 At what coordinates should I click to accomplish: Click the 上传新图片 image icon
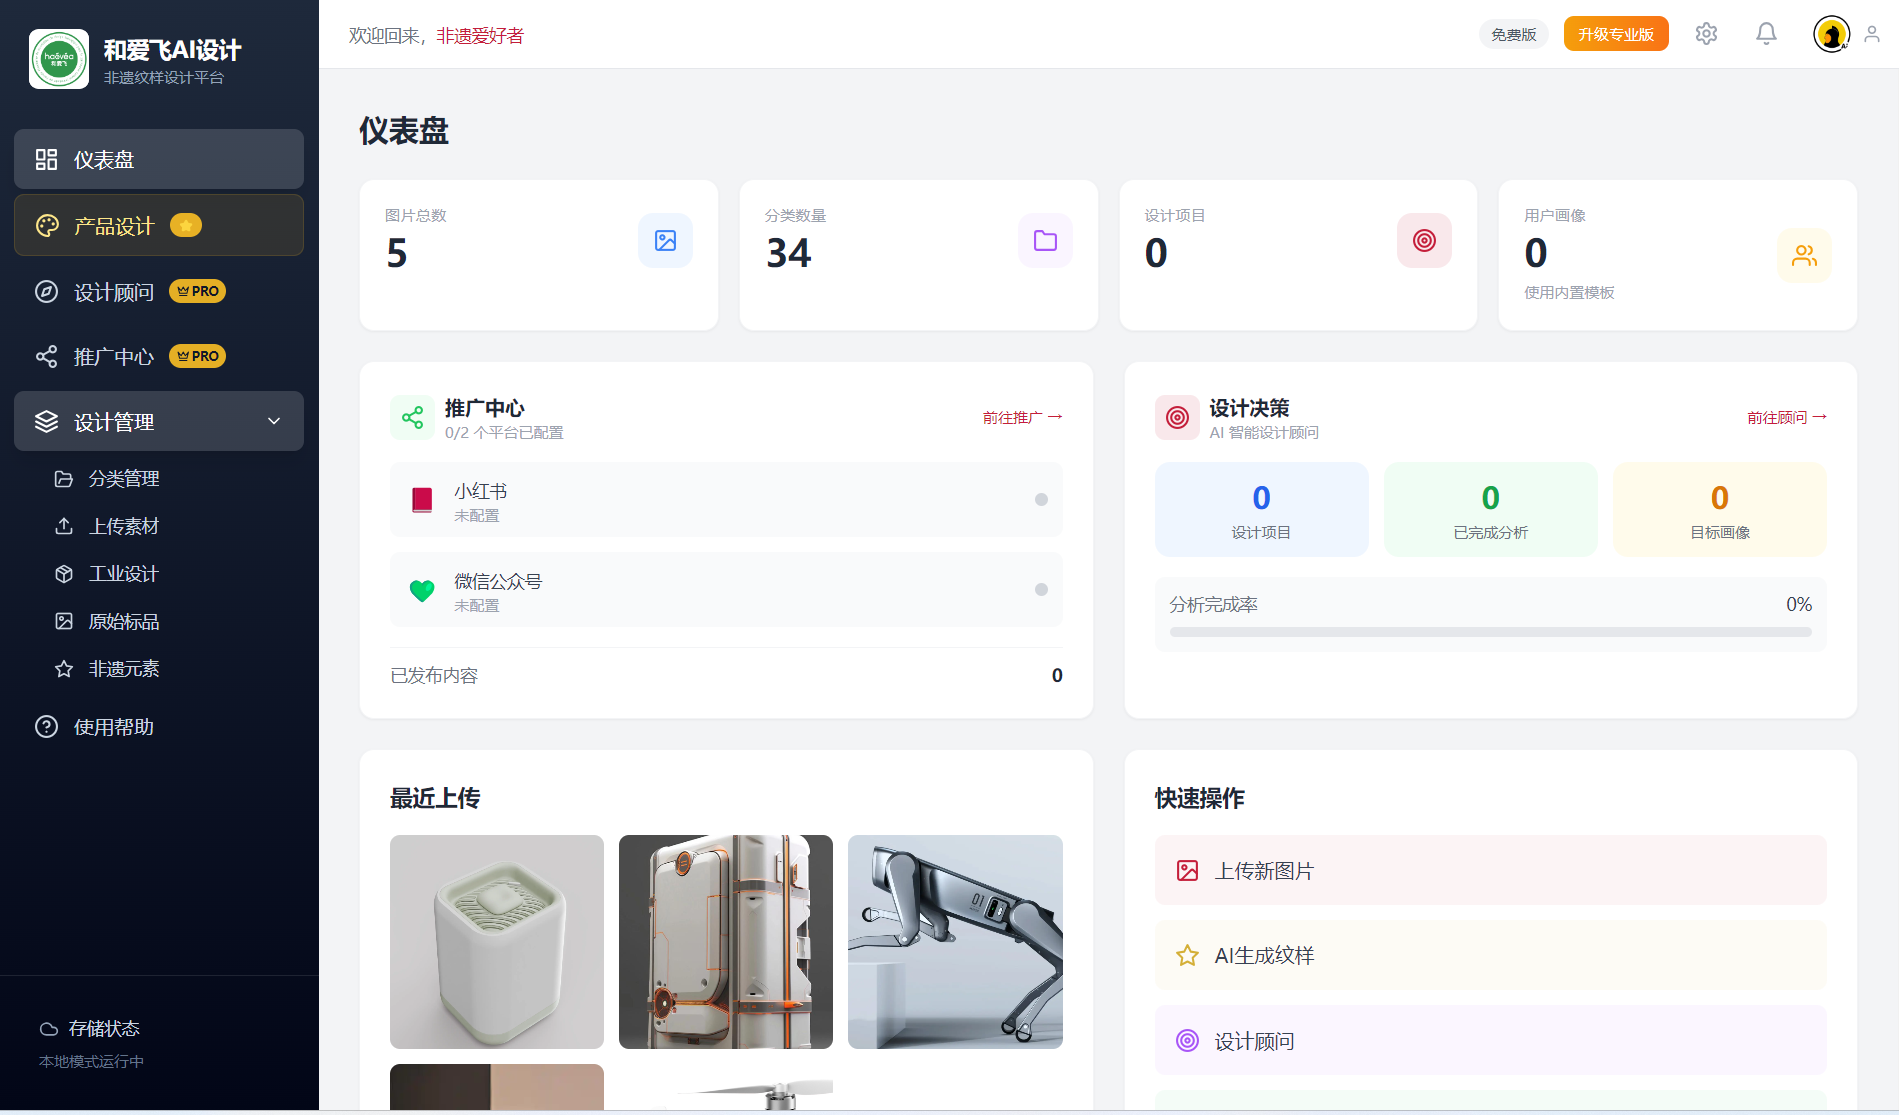tap(1187, 870)
